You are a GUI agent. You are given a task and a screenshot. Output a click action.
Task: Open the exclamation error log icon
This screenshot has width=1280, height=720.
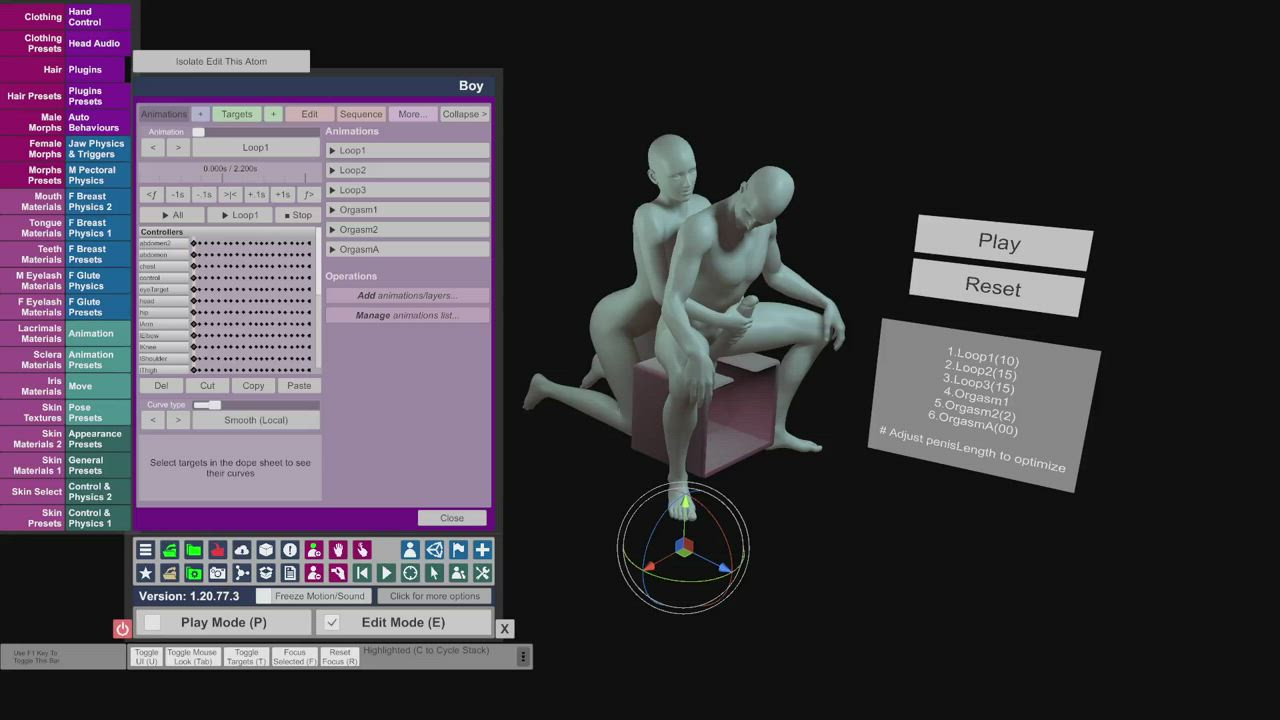(289, 550)
